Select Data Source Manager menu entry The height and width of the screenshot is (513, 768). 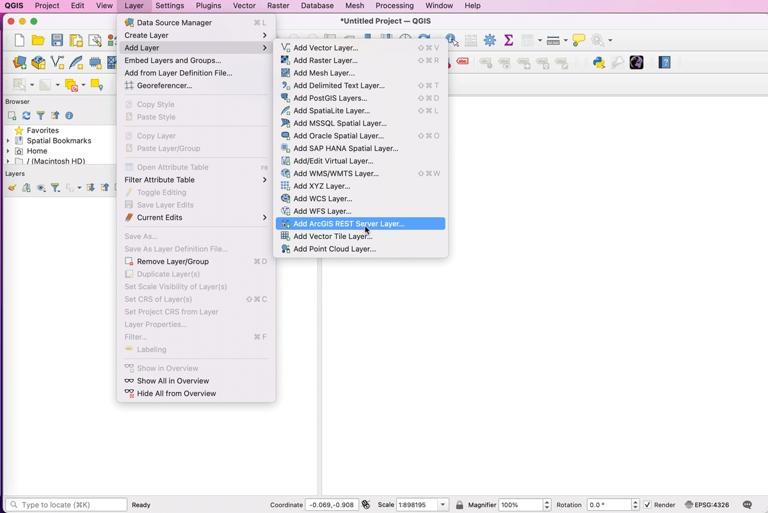tap(196, 23)
